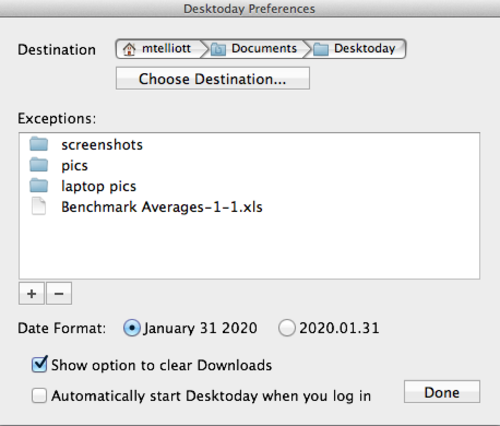Select the pics exception row
The image size is (500, 426).
pos(249,165)
